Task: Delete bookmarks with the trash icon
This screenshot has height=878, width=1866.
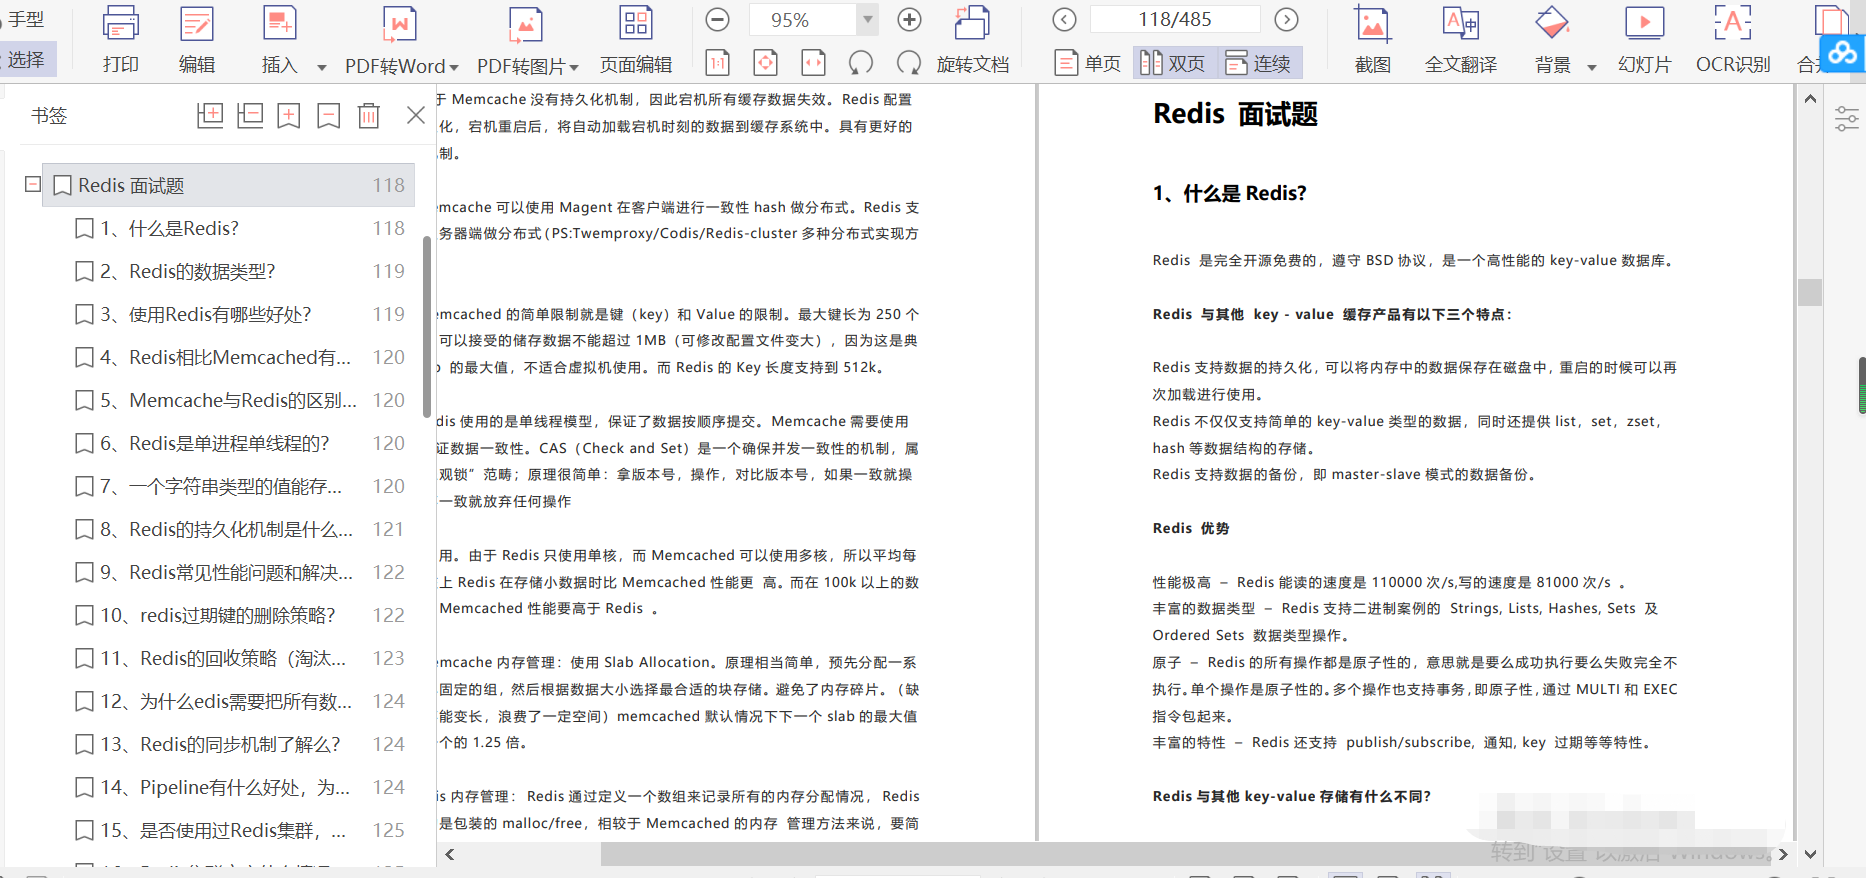Action: (x=369, y=116)
